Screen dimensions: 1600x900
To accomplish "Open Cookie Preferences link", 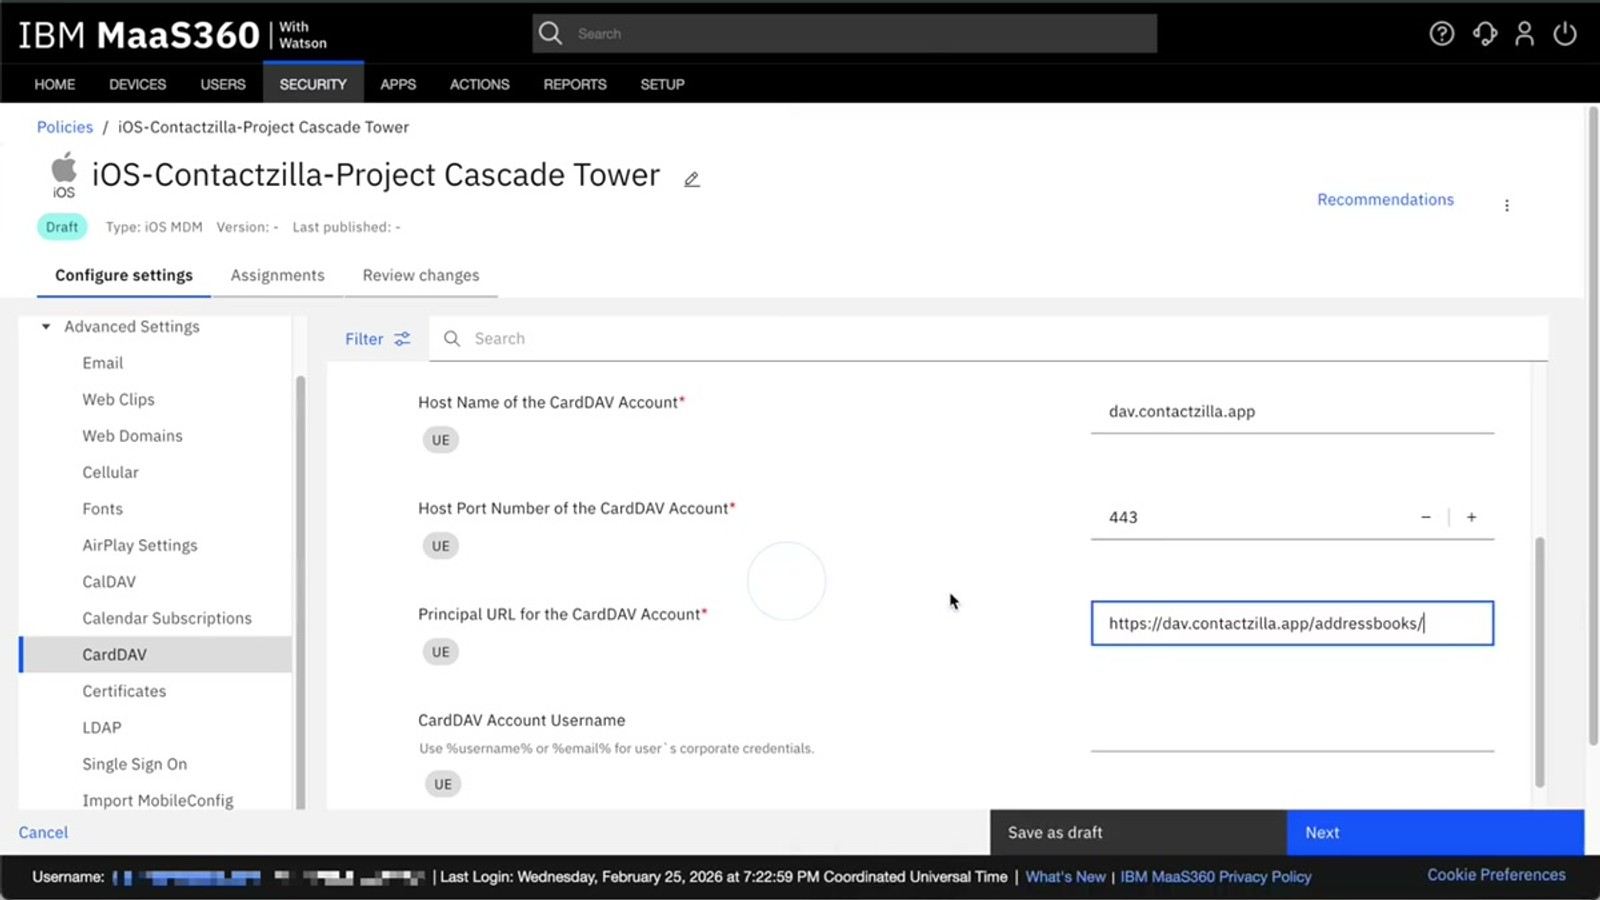I will (x=1496, y=875).
